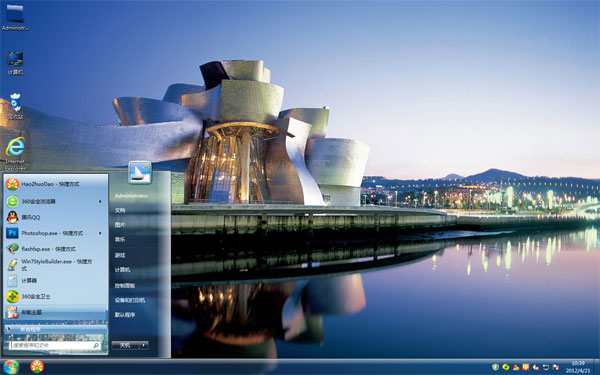Click the Administrator user name link
This screenshot has height=375, width=600.
[x=131, y=196]
